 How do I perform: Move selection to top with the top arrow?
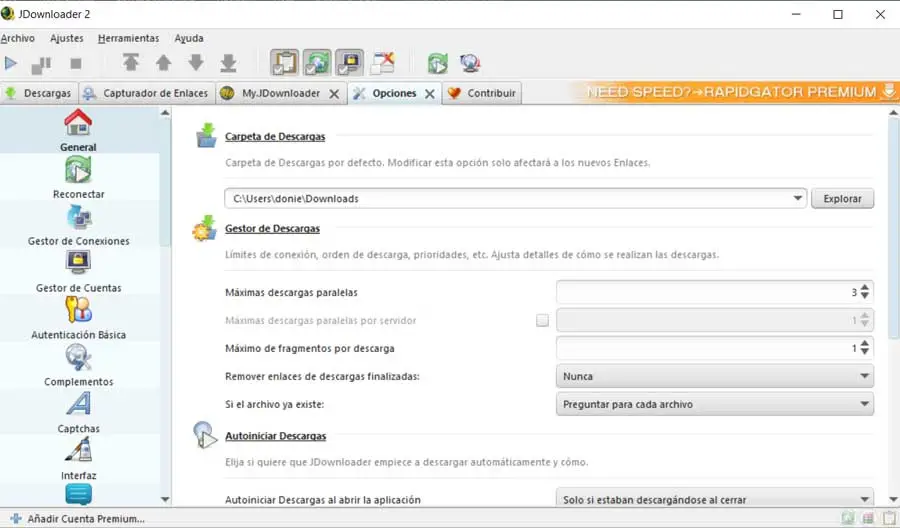[131, 63]
